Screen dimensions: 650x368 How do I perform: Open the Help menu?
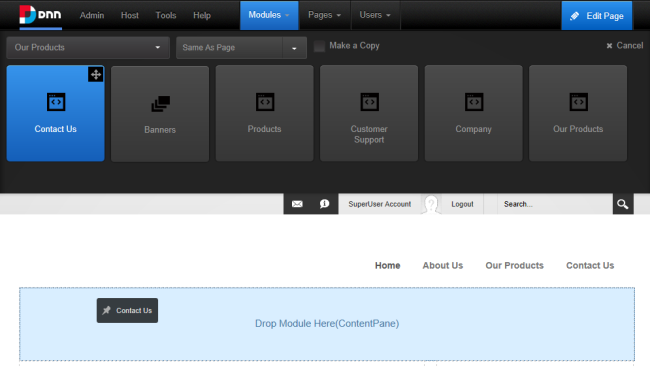click(x=202, y=15)
